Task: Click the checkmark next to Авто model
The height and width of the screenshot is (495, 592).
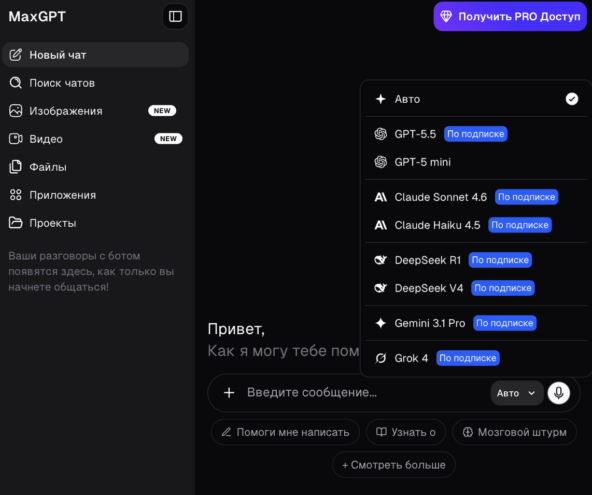Action: [572, 99]
